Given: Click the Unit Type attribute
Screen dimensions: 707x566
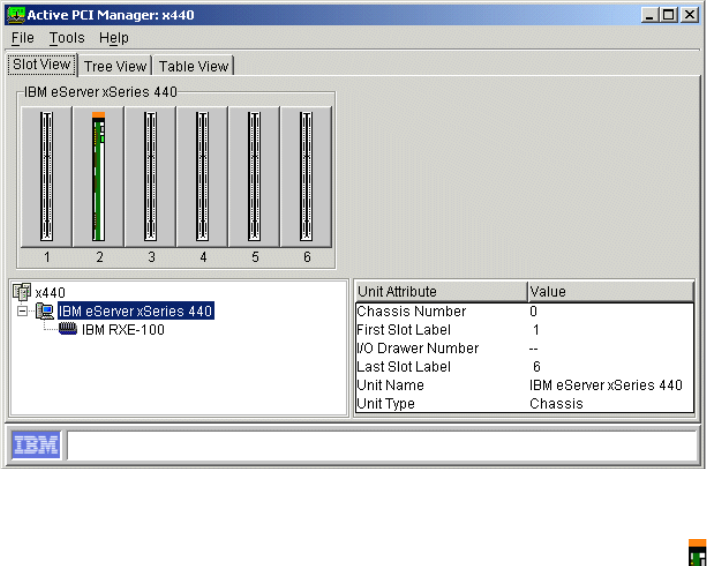Looking at the screenshot, I should coord(386,404).
